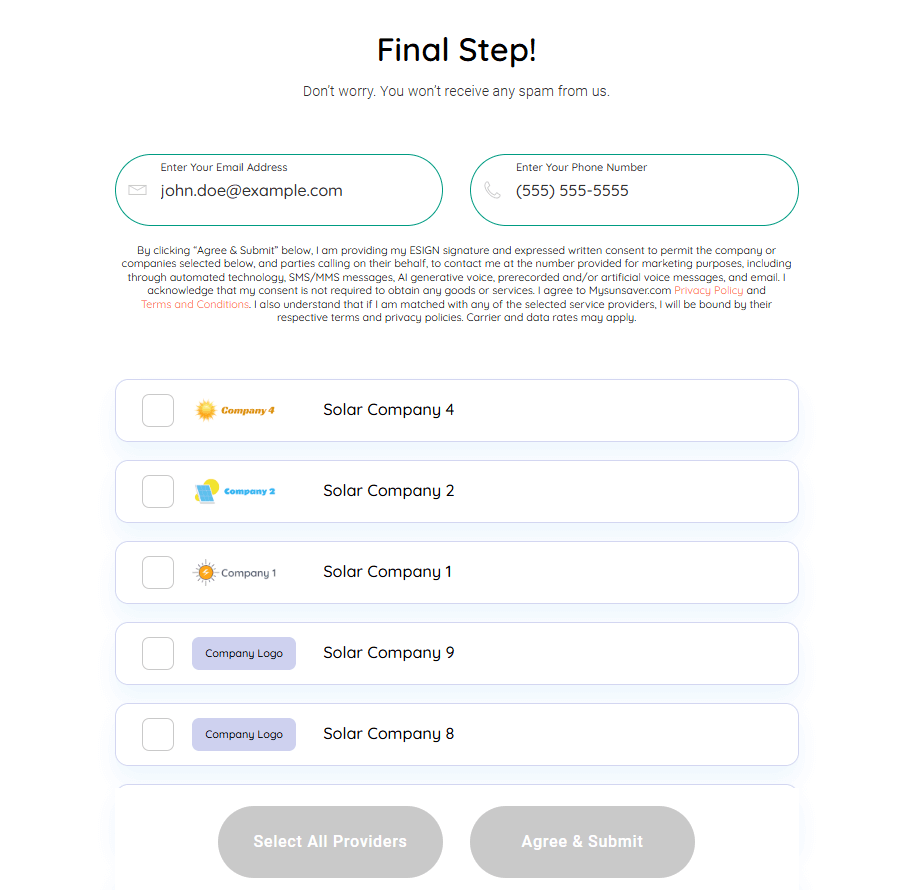
Task: Click the Solar Company 4 name label
Action: click(388, 410)
